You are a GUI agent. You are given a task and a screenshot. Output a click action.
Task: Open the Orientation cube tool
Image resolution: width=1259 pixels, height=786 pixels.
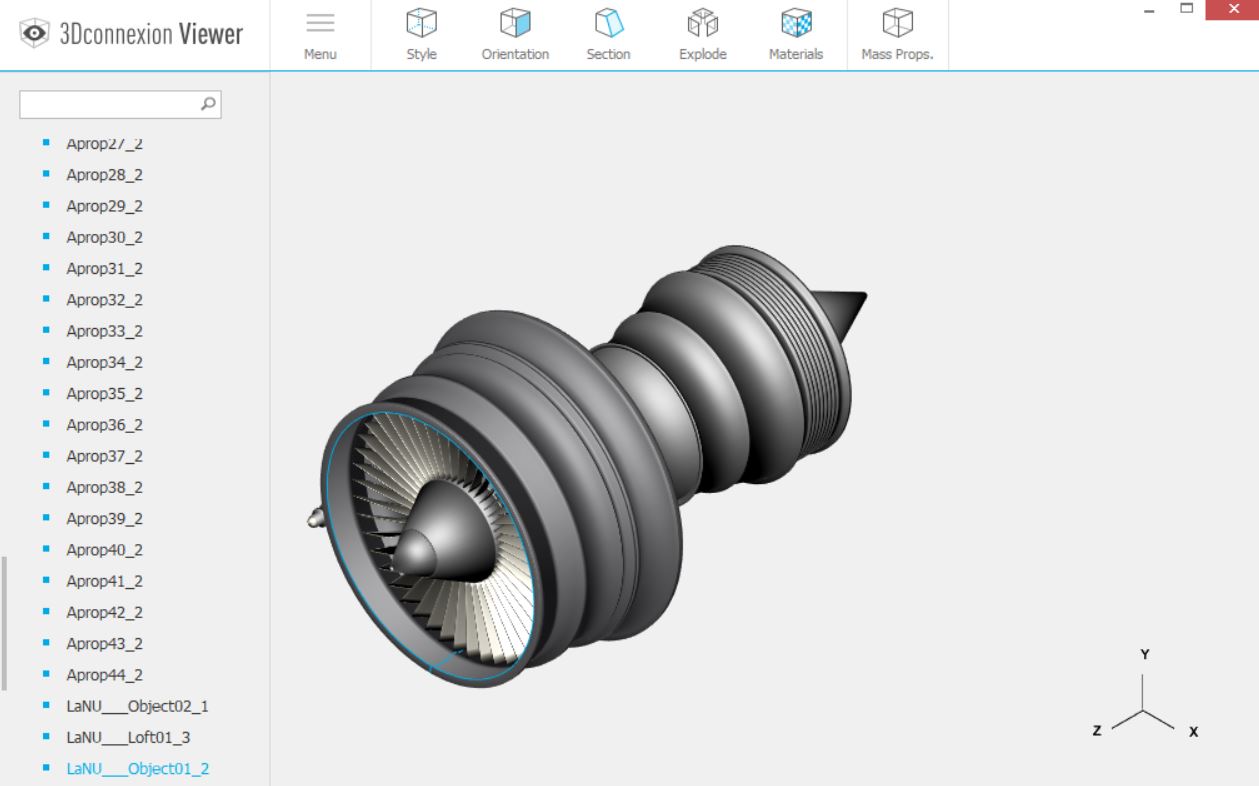point(515,36)
